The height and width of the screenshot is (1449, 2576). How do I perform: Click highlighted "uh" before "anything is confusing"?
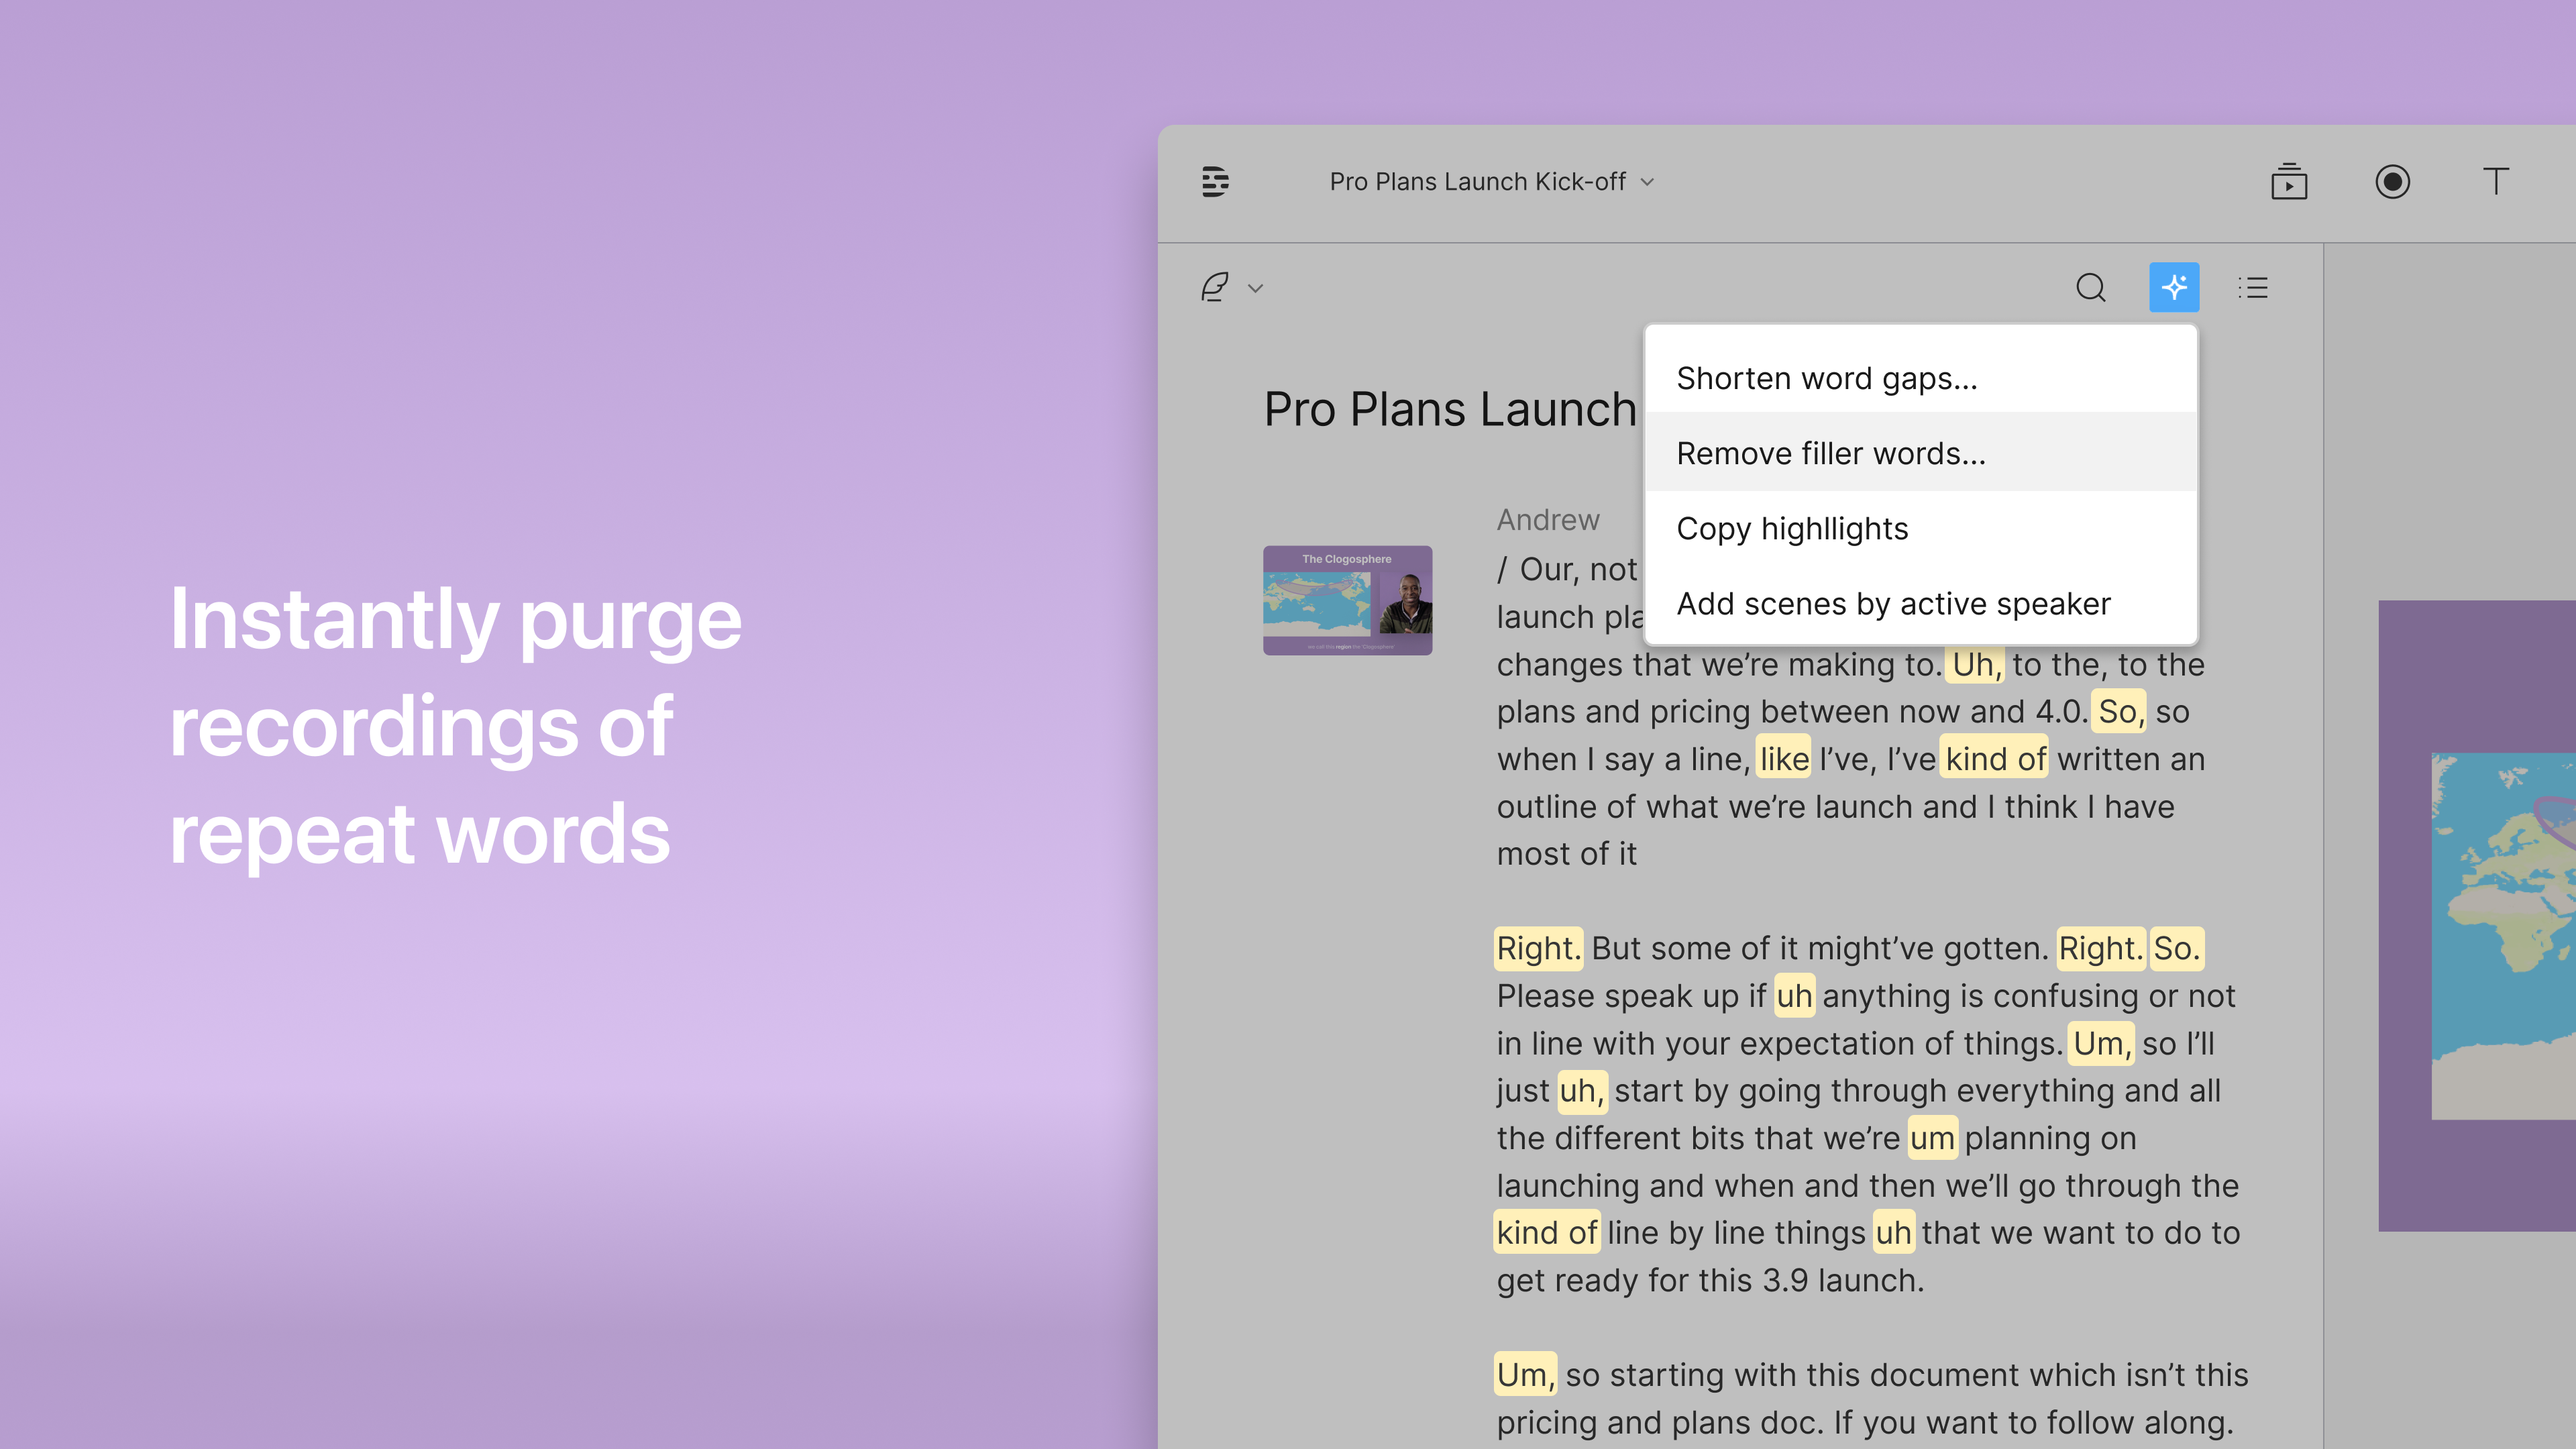pyautogui.click(x=1794, y=996)
